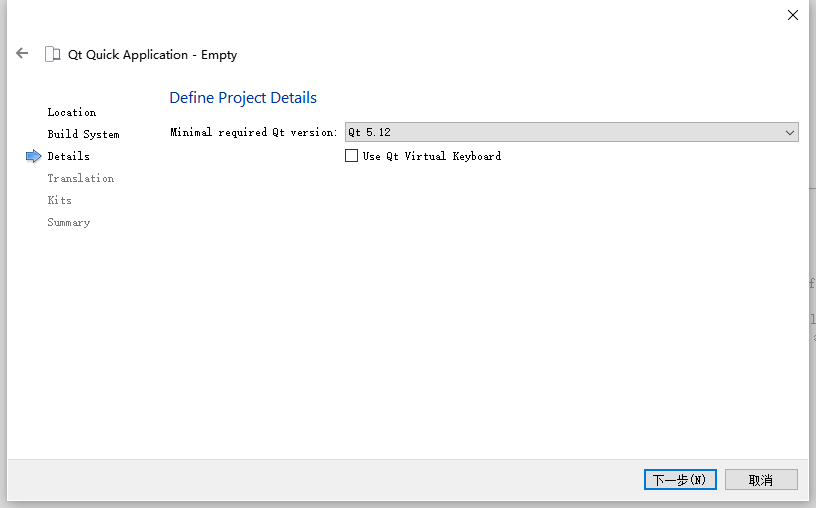Close the wizard with the X button
The height and width of the screenshot is (508, 816).
click(793, 15)
